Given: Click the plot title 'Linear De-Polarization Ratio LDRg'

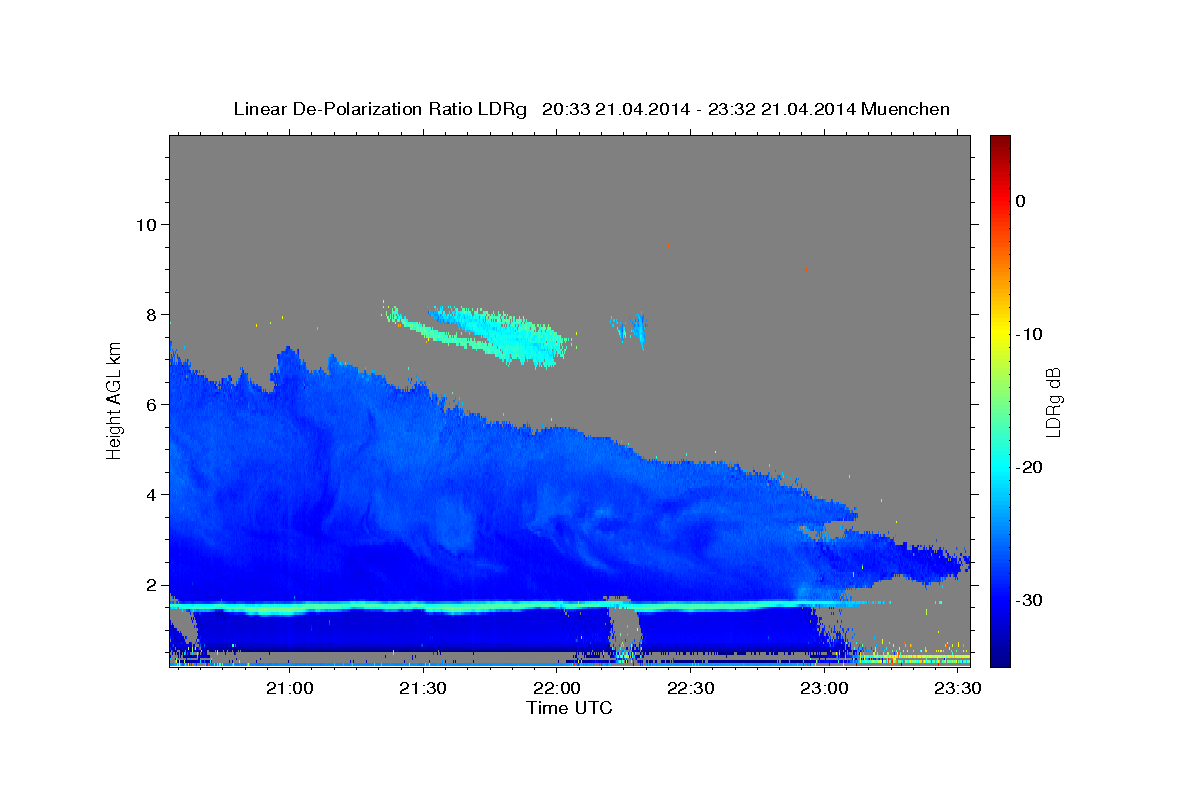Looking at the screenshot, I should (380, 109).
